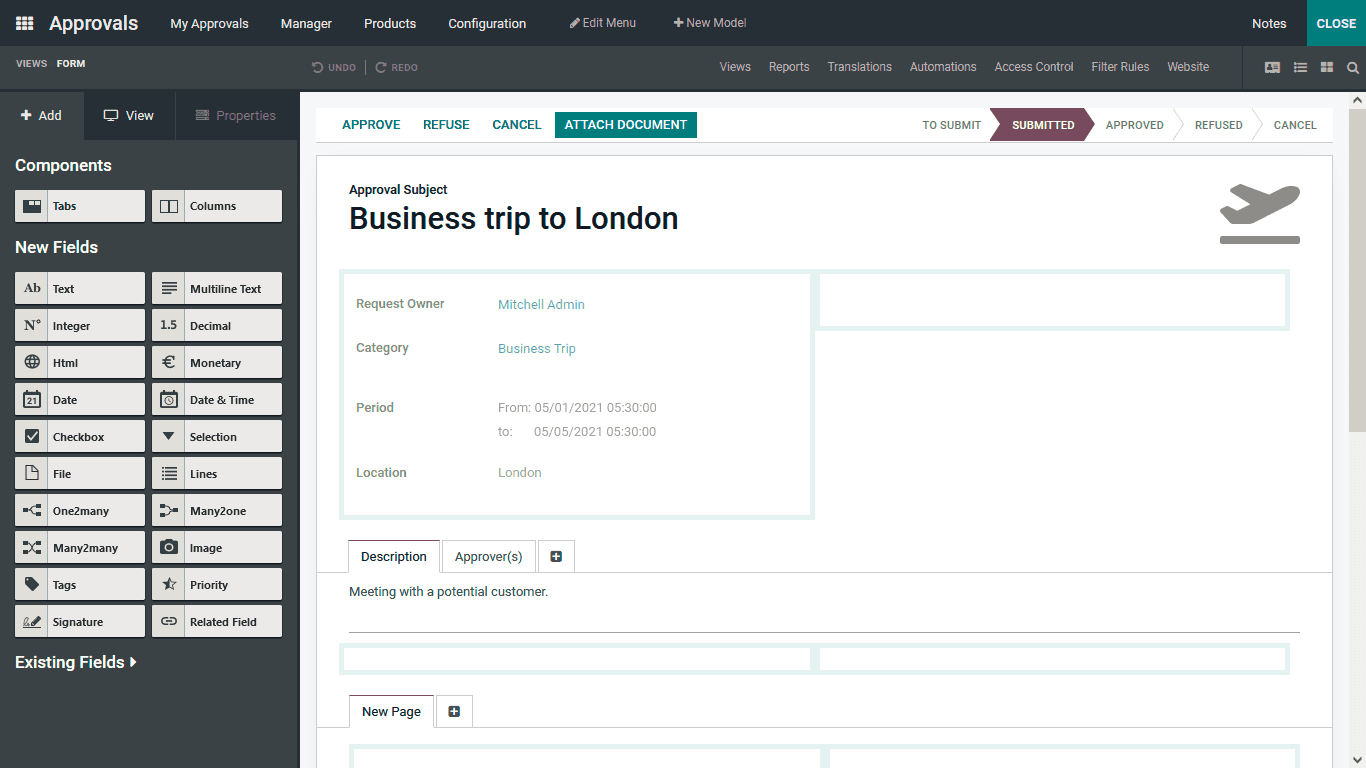Set the record stage to APPROVED

(1134, 124)
